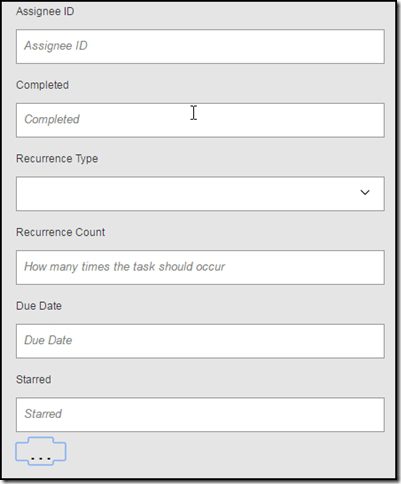Image resolution: width=401 pixels, height=484 pixels.
Task: Click the italic "Starred" placeholder text
Action: pos(43,414)
